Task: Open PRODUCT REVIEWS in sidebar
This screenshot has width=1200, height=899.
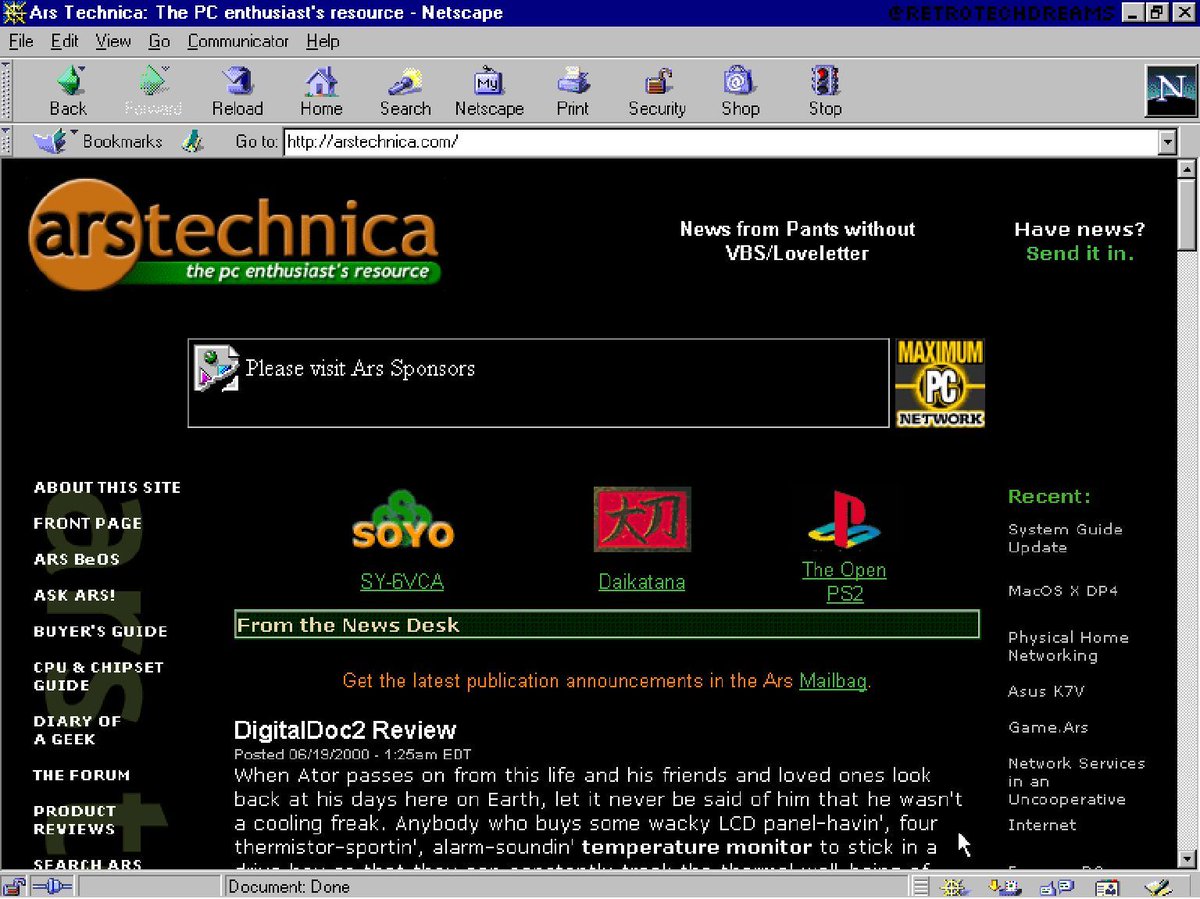Action: click(x=75, y=820)
